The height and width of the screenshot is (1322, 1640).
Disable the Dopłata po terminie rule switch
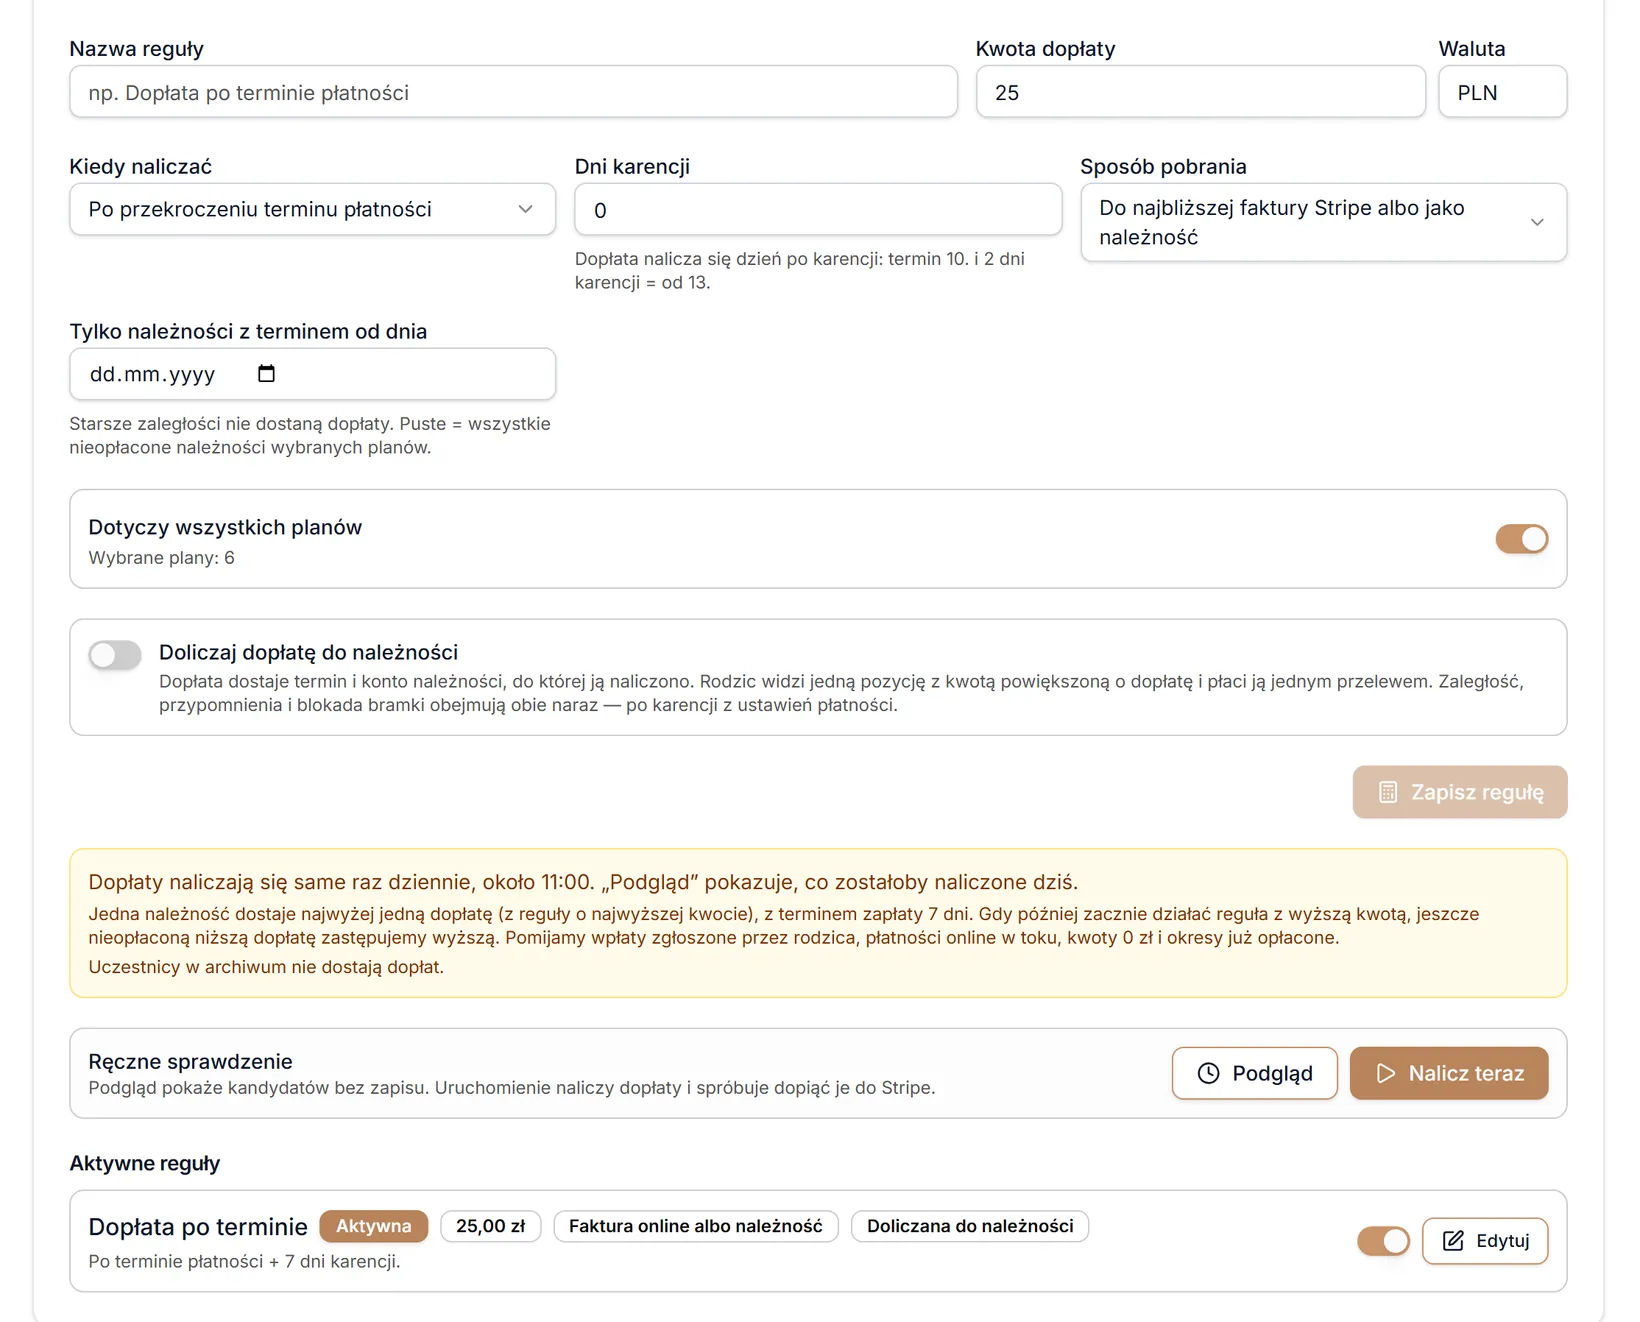[x=1383, y=1241]
